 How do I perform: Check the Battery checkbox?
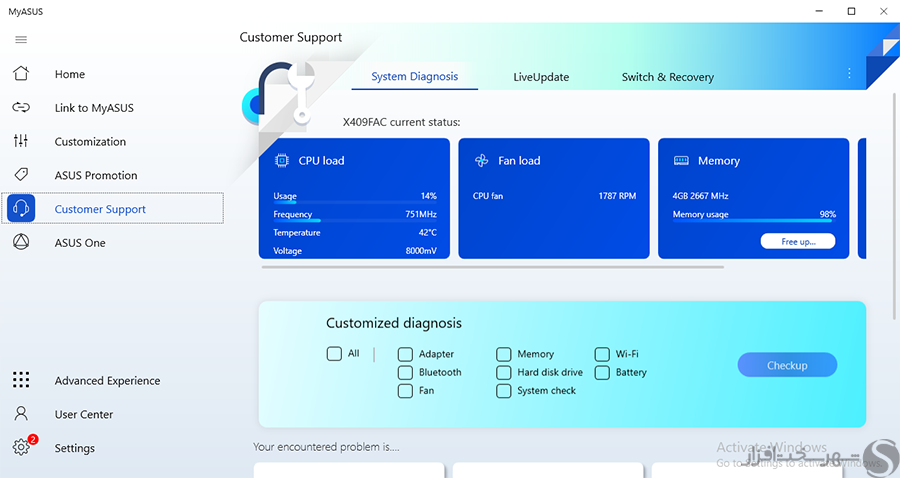click(x=602, y=372)
